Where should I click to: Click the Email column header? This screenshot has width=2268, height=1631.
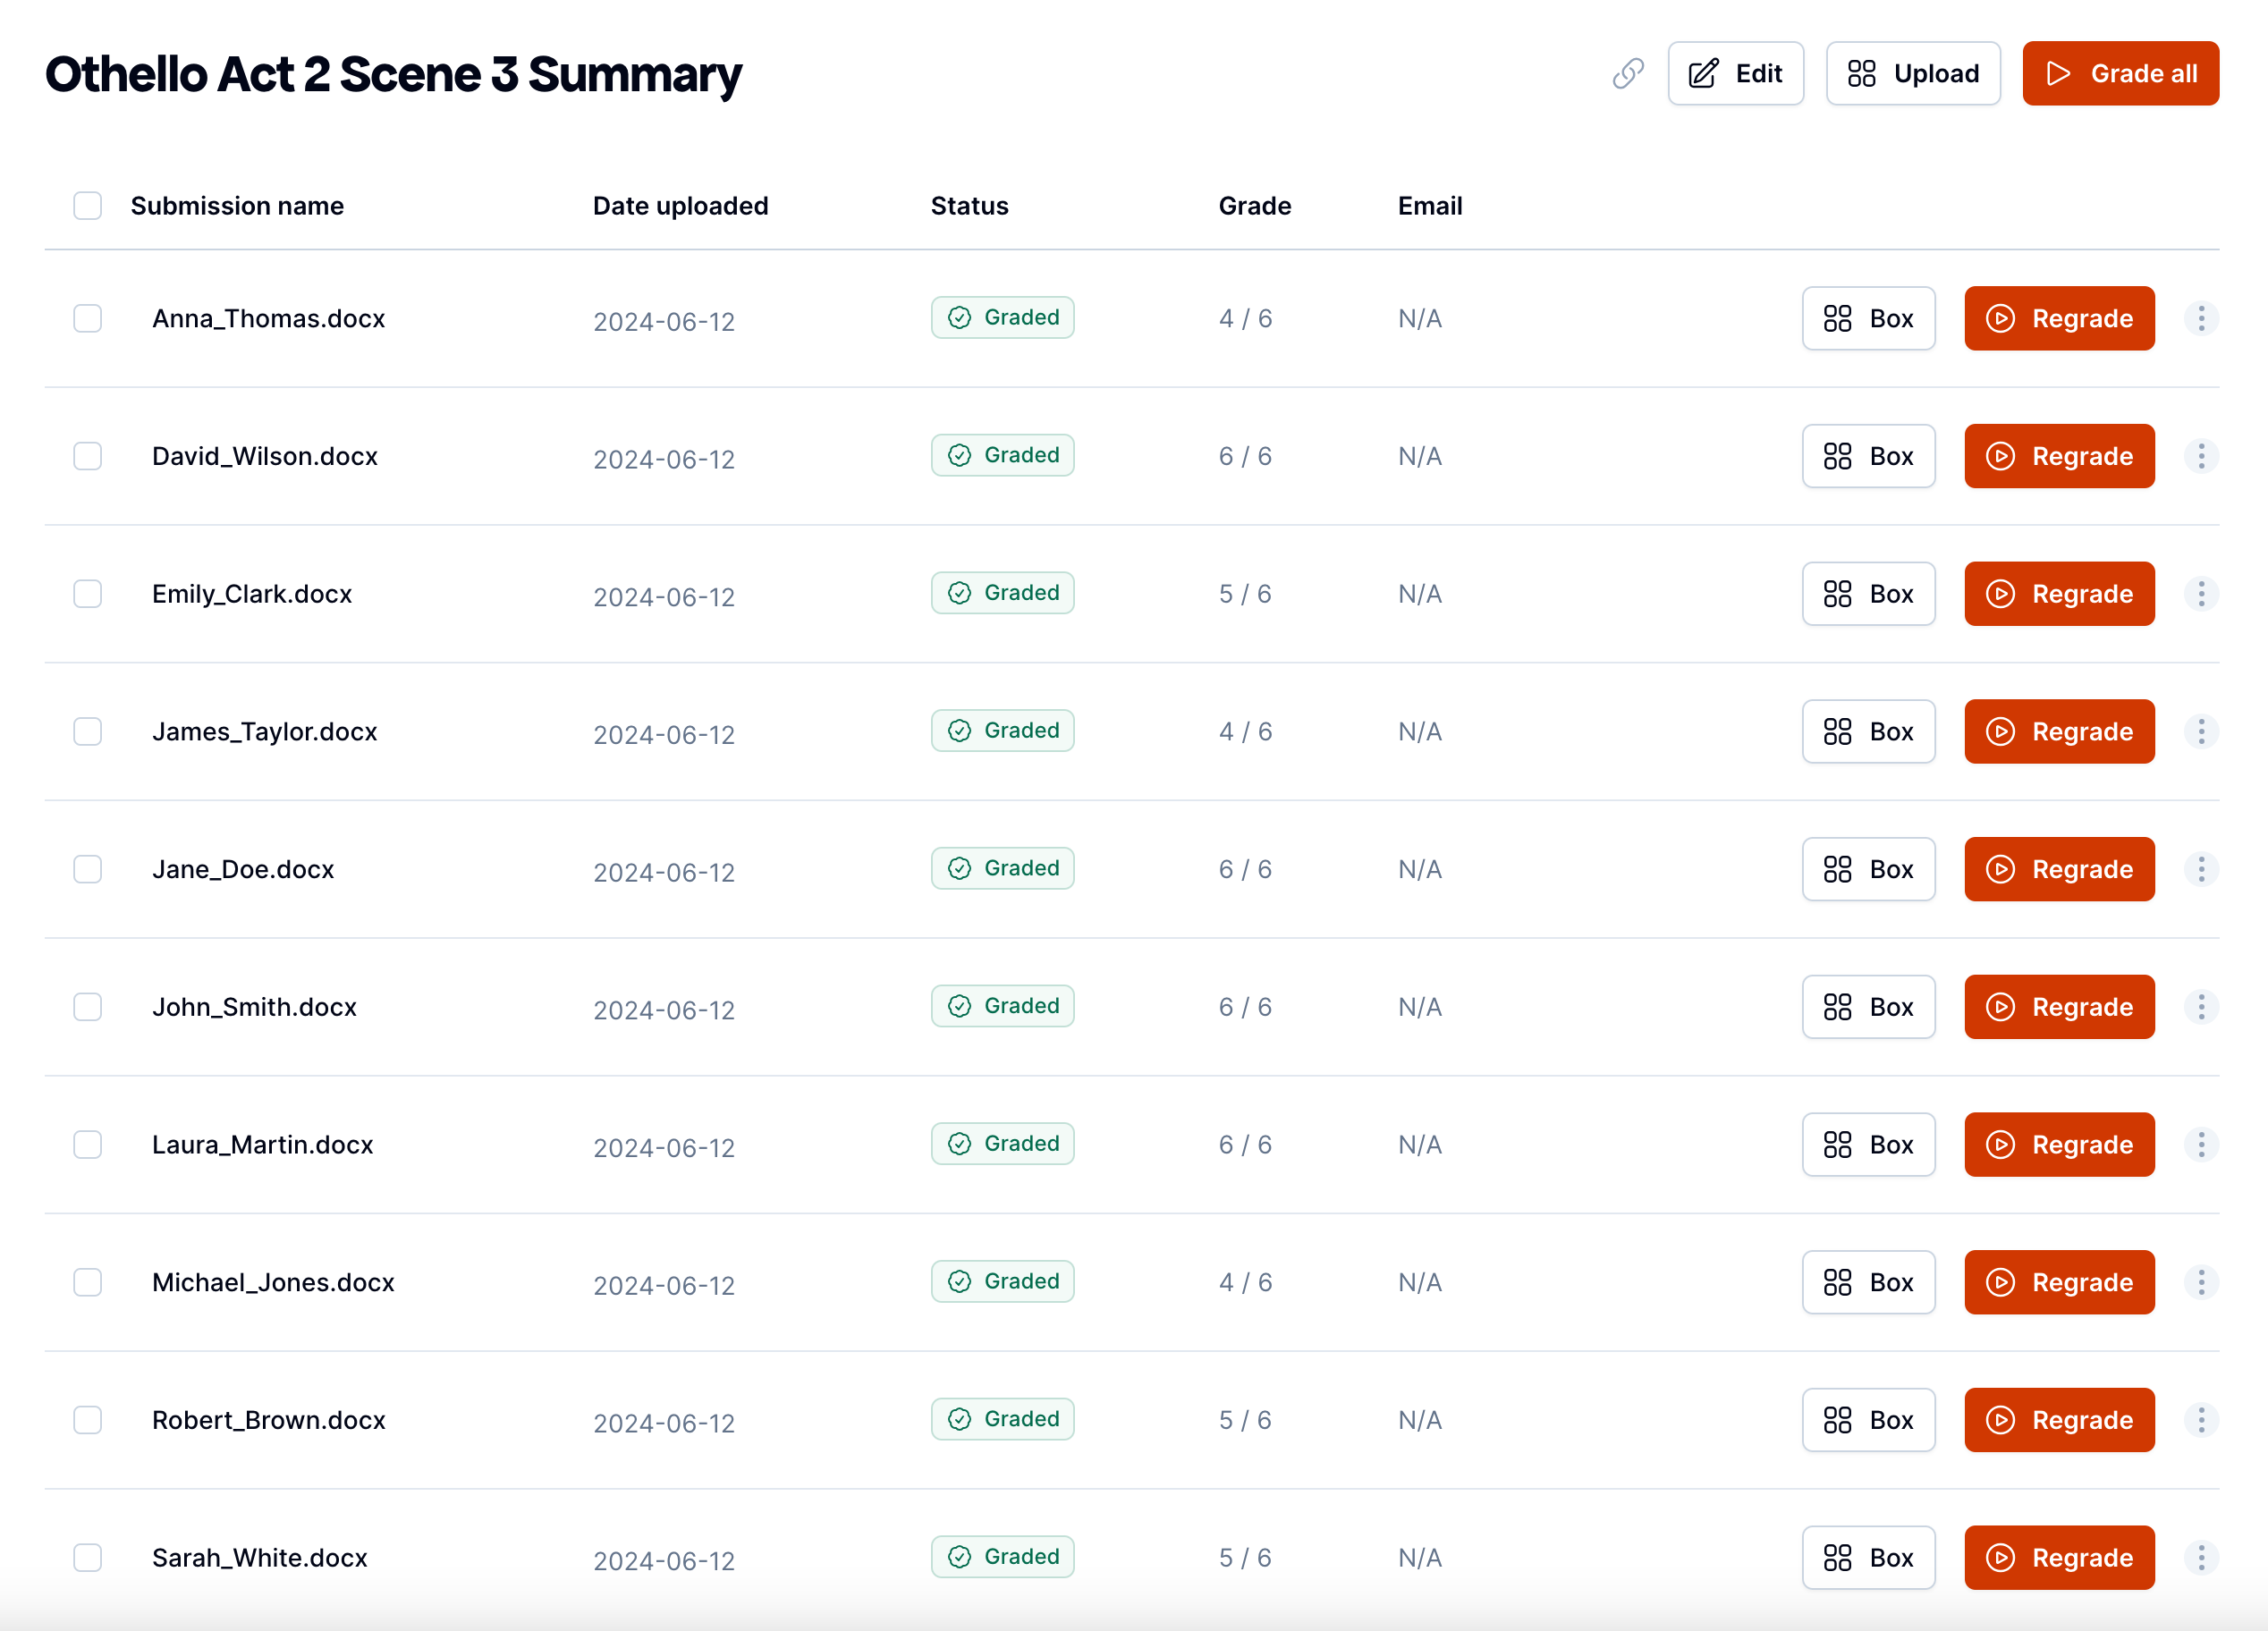point(1429,206)
